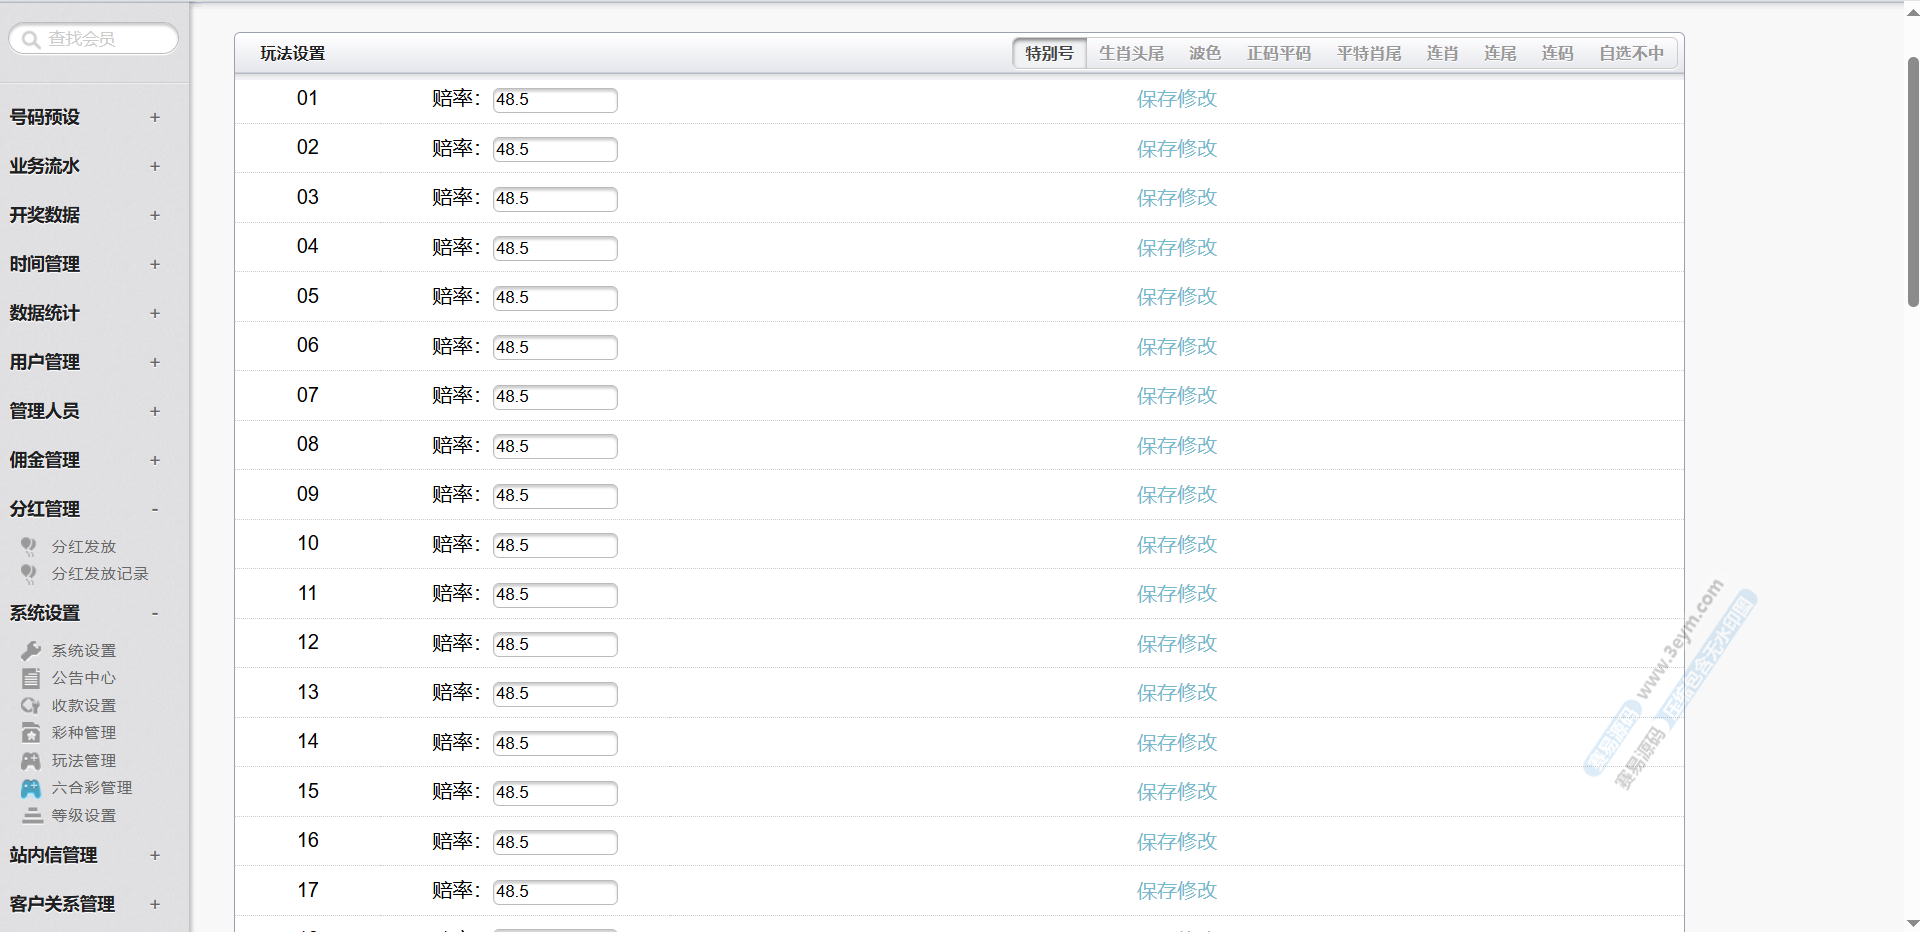Viewport: 1920px width, 932px height.
Task: Click the 彩种管理 icon in sidebar
Action: (31, 733)
